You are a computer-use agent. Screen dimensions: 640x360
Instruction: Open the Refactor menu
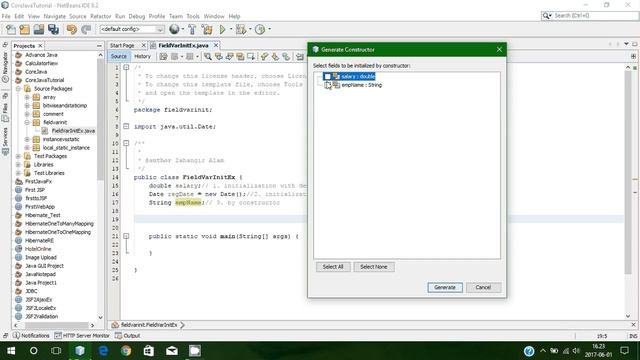100,16
